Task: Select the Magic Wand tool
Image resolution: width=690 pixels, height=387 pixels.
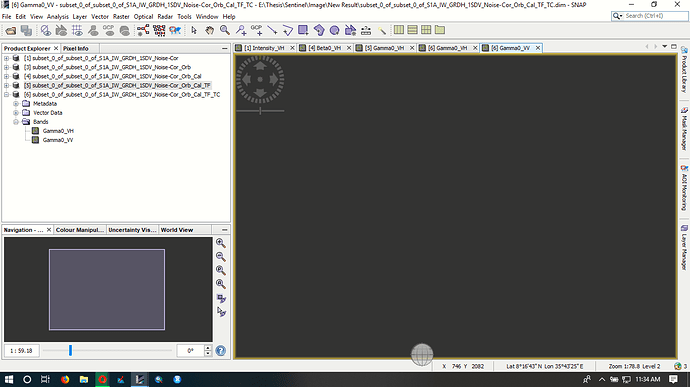Action: [382, 30]
